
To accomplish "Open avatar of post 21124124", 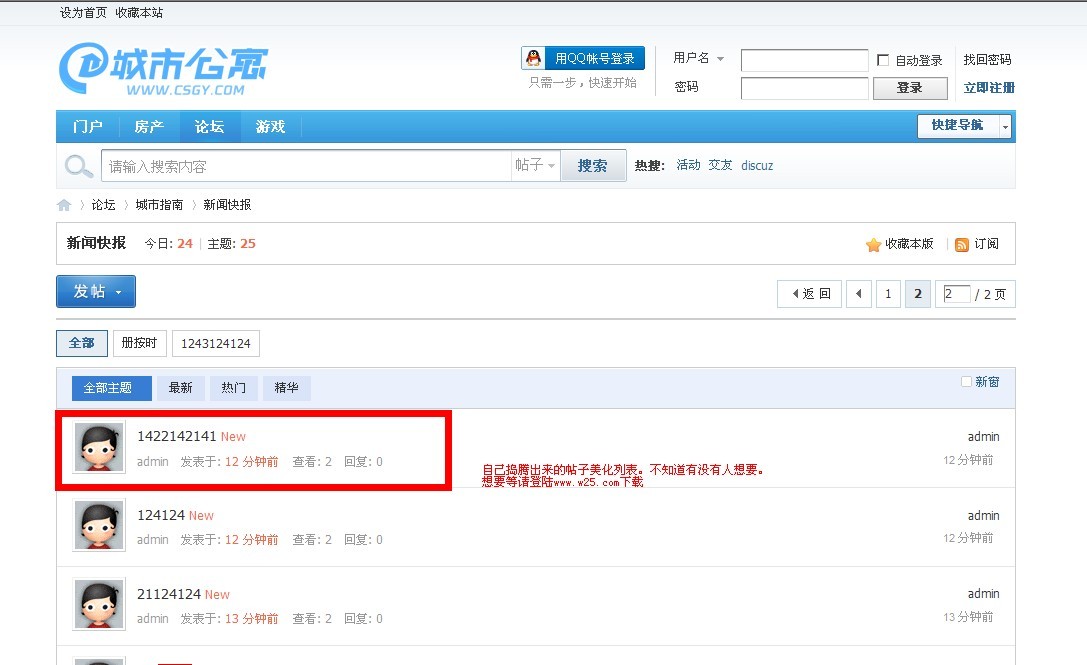I will [x=99, y=604].
